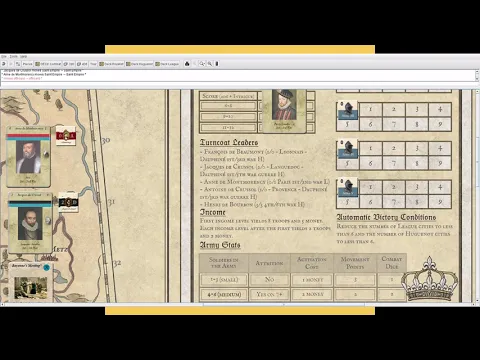Screen dimensions: 480x360
Task: Click the Turncoat Leaders heading
Action: click(229, 143)
